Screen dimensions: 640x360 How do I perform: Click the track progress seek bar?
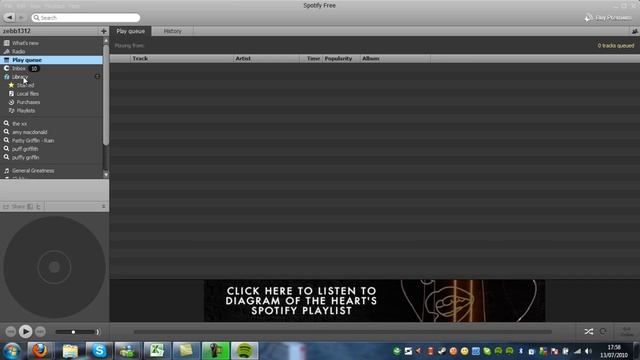click(343, 332)
